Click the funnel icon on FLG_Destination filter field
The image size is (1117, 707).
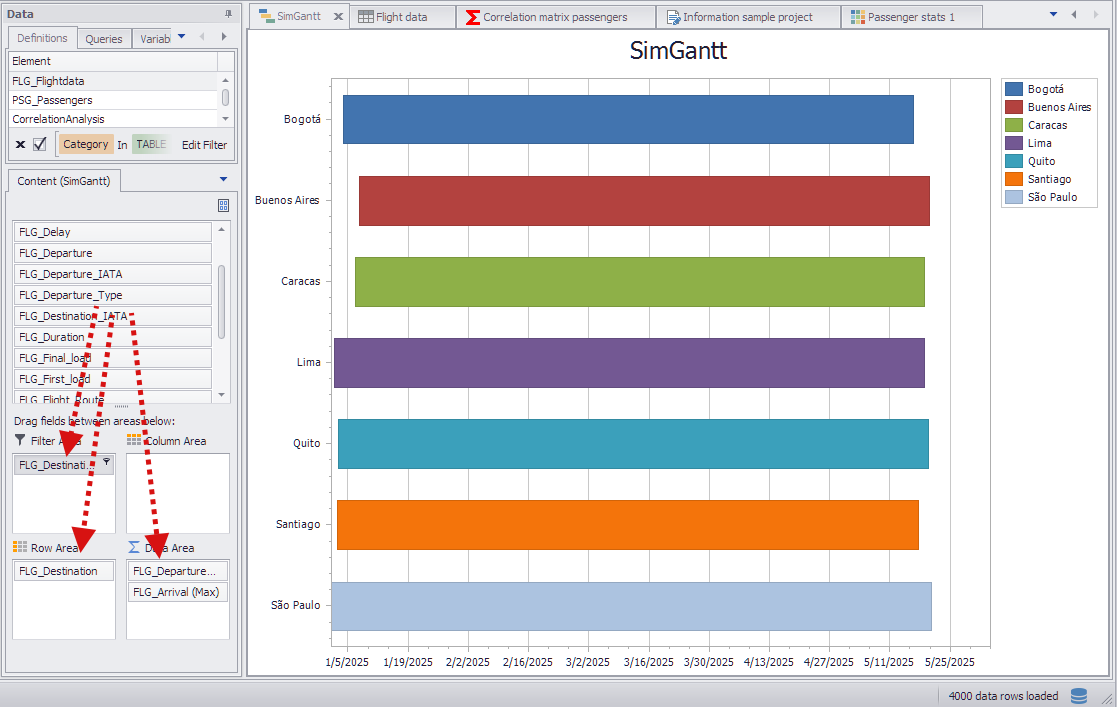tap(106, 463)
